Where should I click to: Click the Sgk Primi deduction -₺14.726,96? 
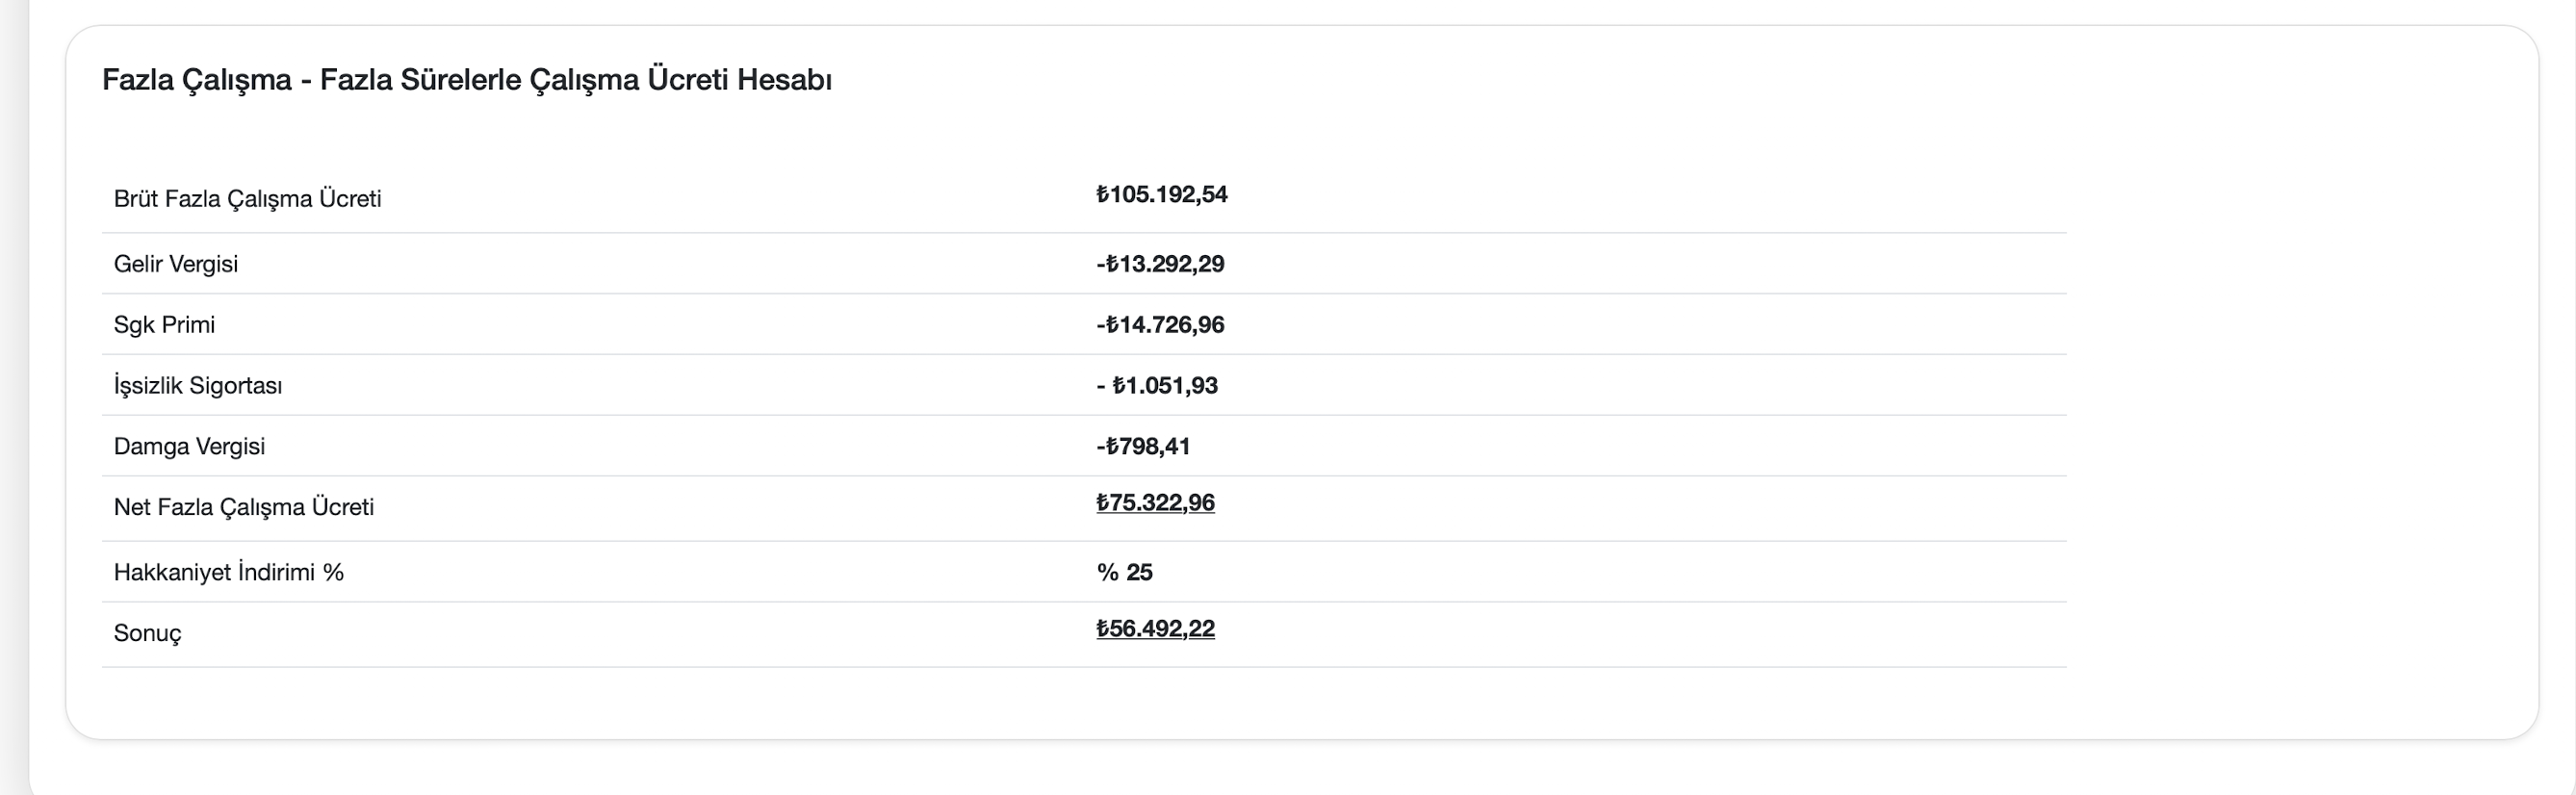(1160, 325)
